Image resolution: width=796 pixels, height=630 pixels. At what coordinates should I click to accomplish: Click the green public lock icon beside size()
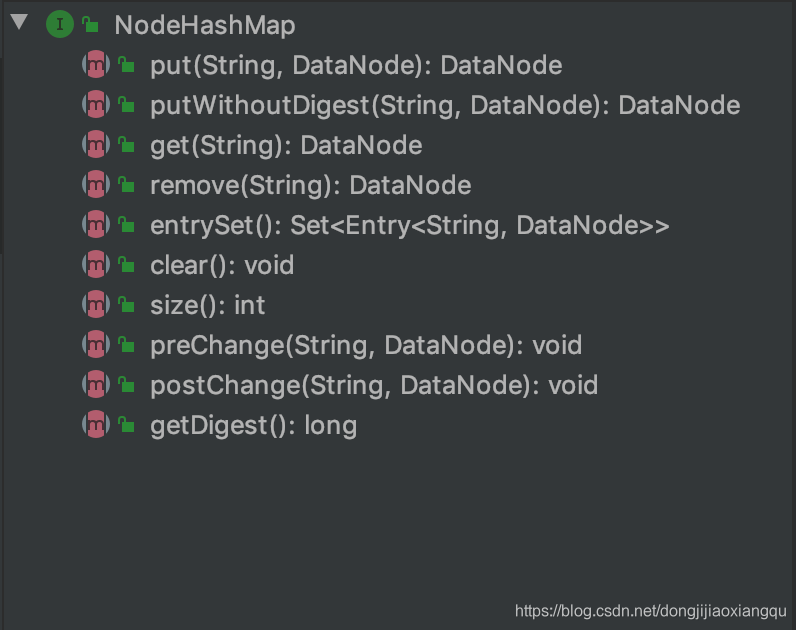click(126, 305)
